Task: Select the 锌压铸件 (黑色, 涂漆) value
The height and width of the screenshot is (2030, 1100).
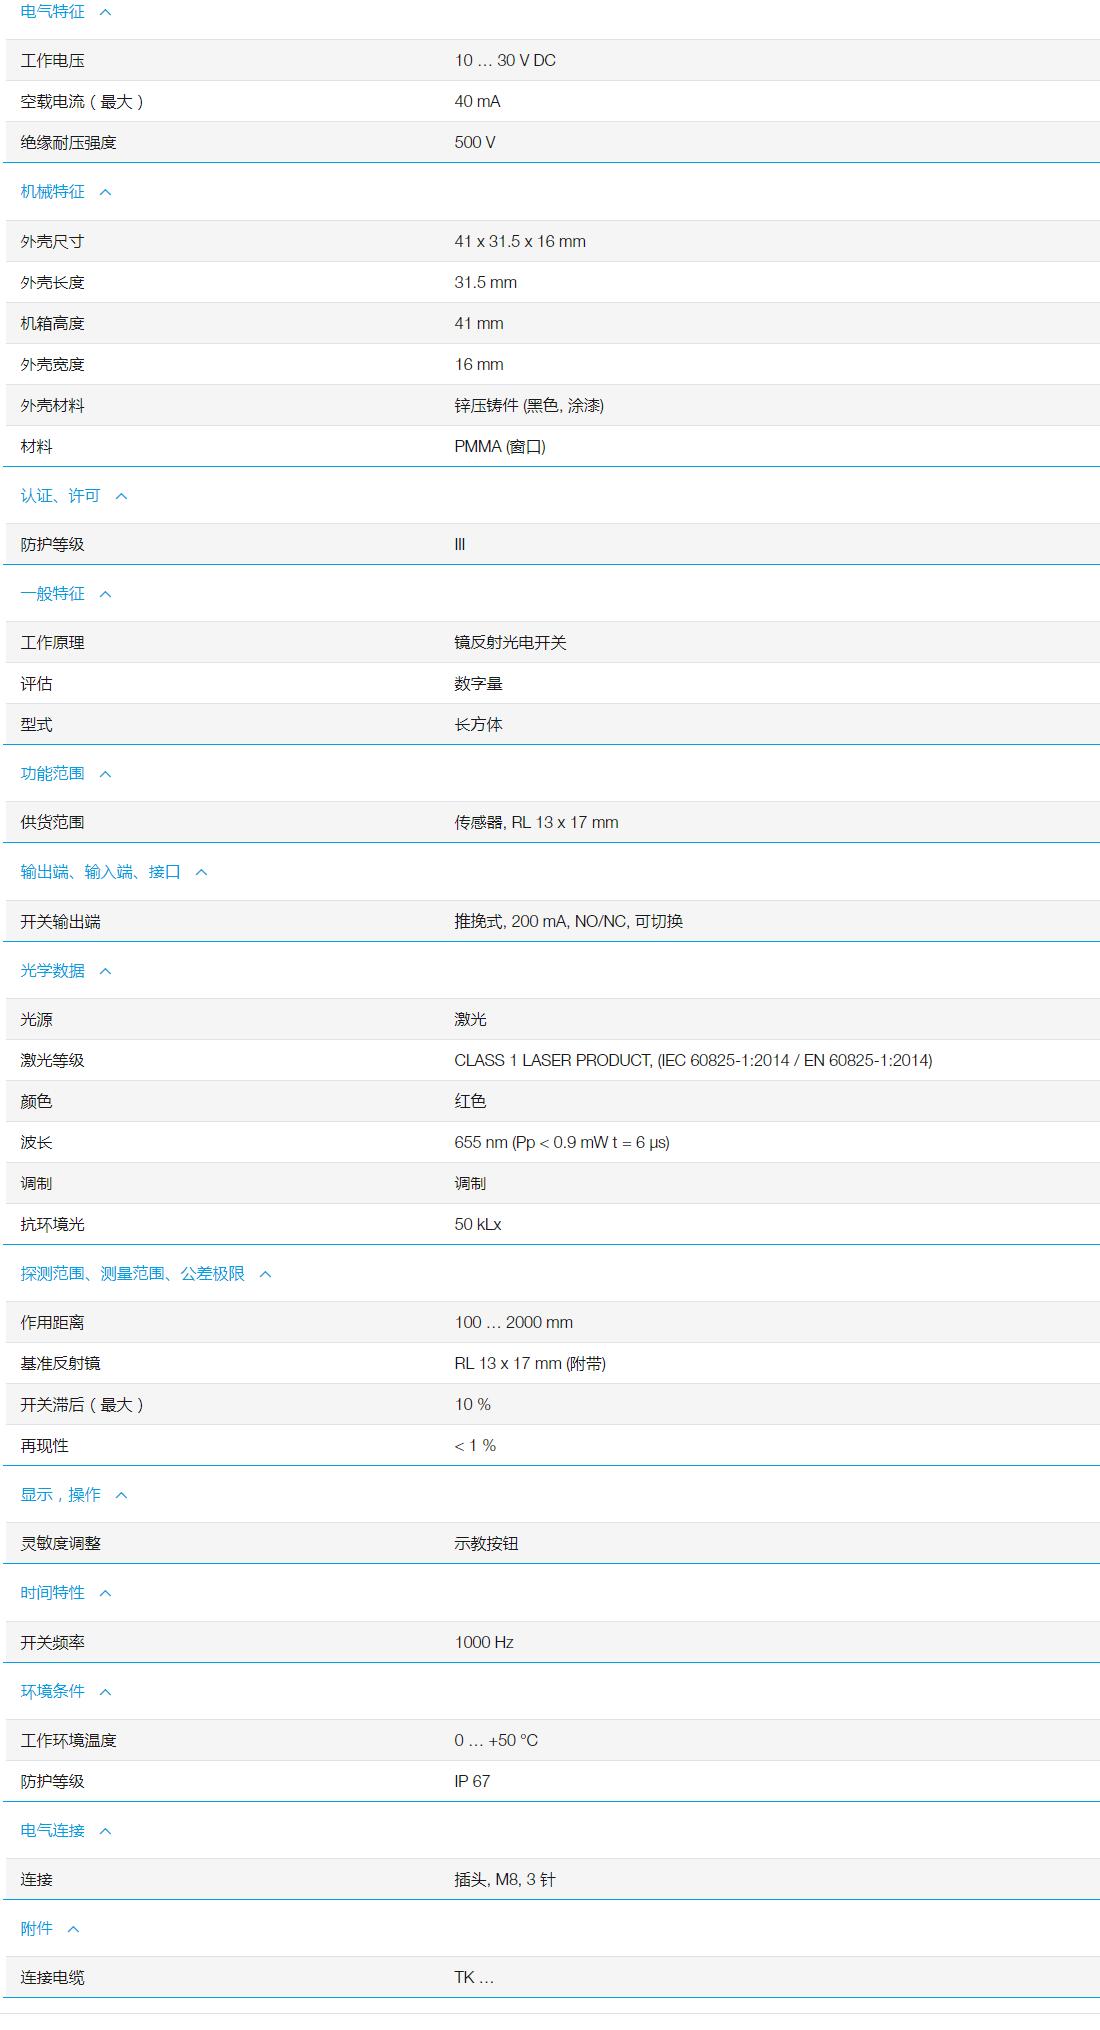Action: [x=529, y=406]
